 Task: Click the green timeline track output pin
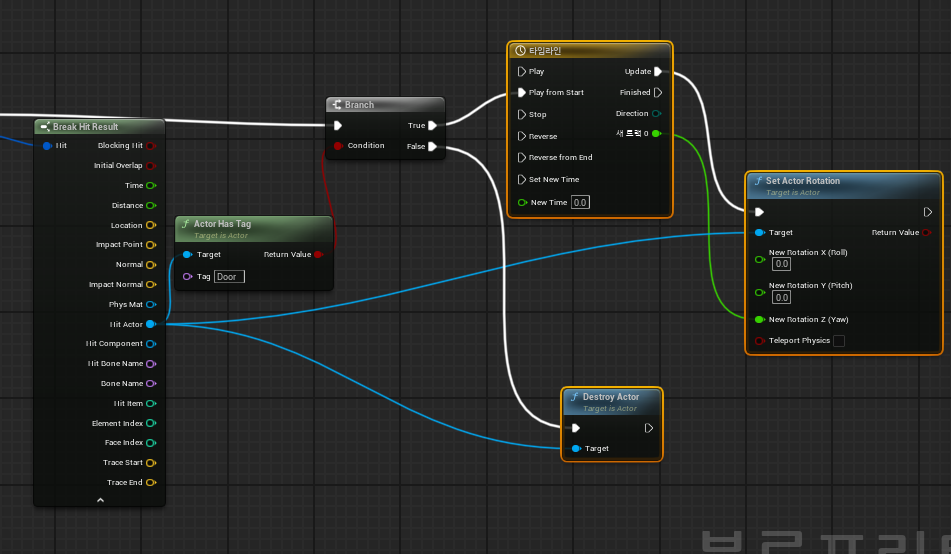click(x=656, y=133)
